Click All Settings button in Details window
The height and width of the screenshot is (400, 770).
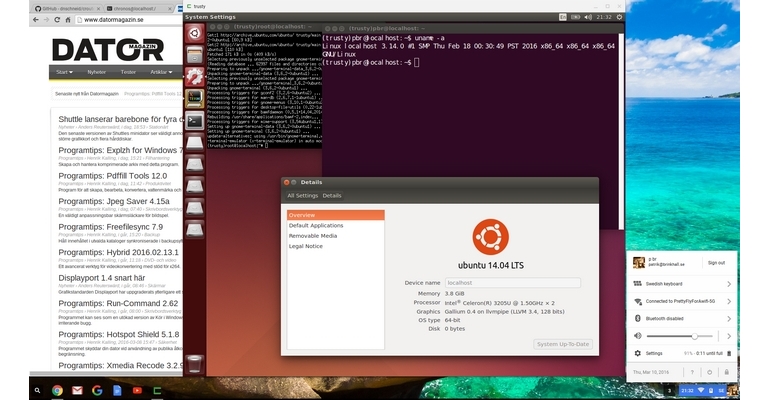(302, 195)
